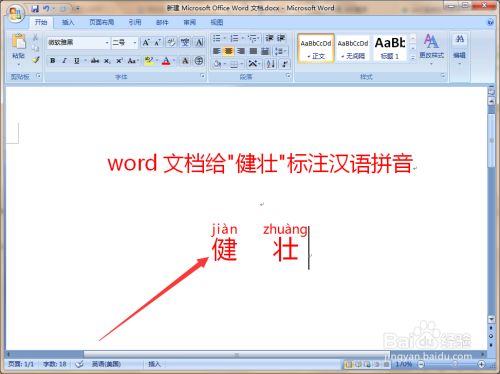The height and width of the screenshot is (374, 500).
Task: Click the Superscript icon
Action: point(119,61)
